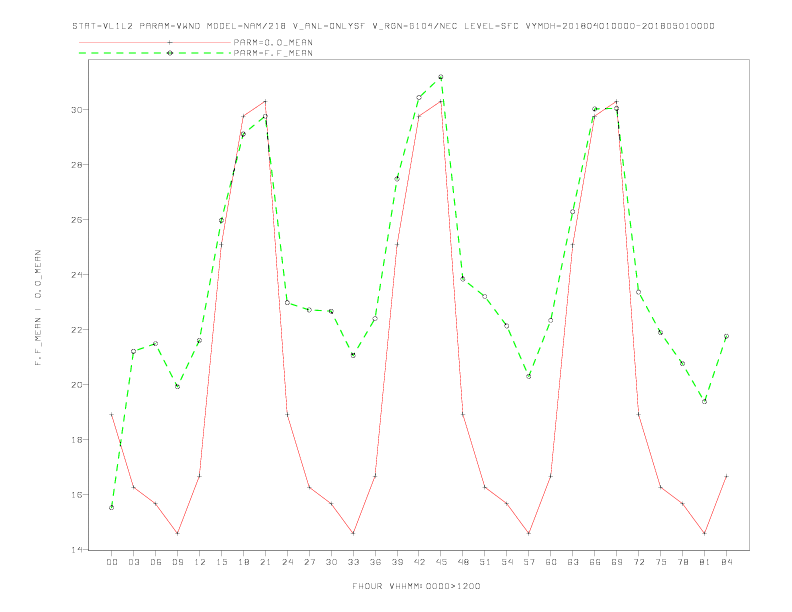Viewport: 792px width, 612px height.
Task: Click y-axis tick label 16
Action: click(x=79, y=494)
